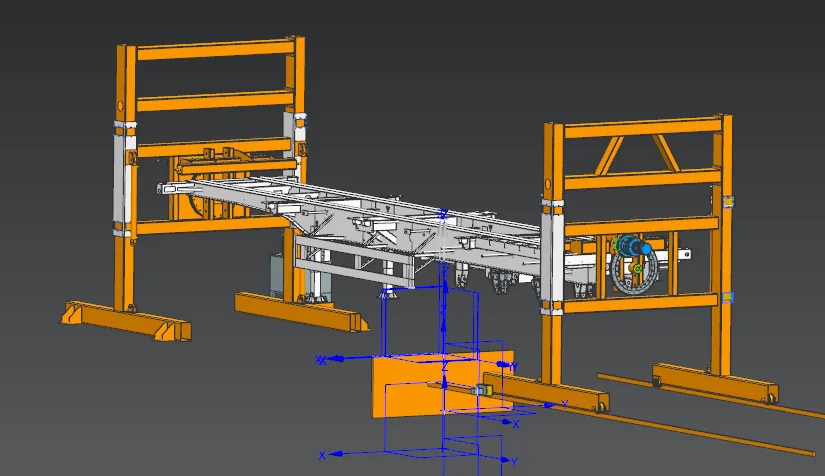Select the leftmost upper X axis arrow
825x476 pixels.
point(335,358)
